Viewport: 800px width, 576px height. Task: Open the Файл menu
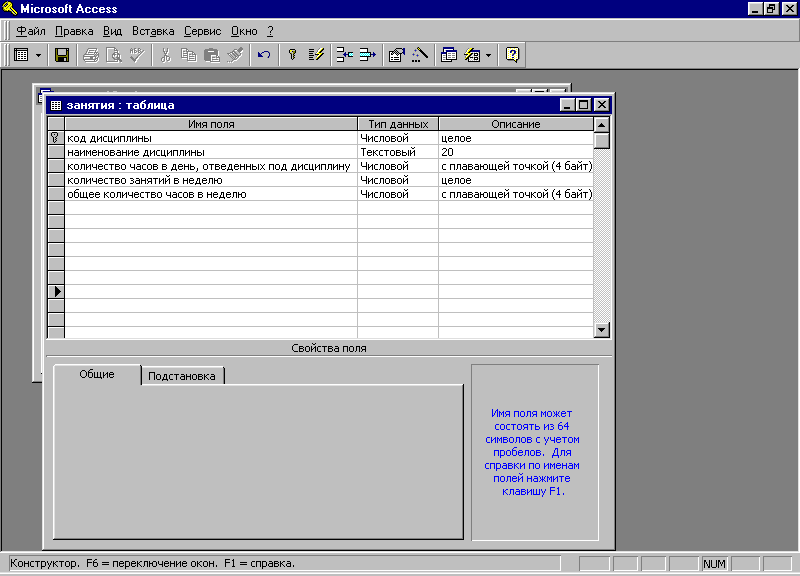pos(31,31)
